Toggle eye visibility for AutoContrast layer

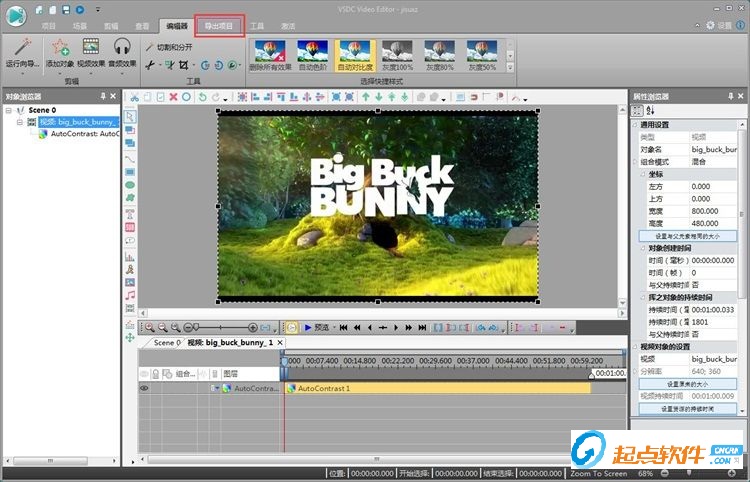tap(144, 388)
